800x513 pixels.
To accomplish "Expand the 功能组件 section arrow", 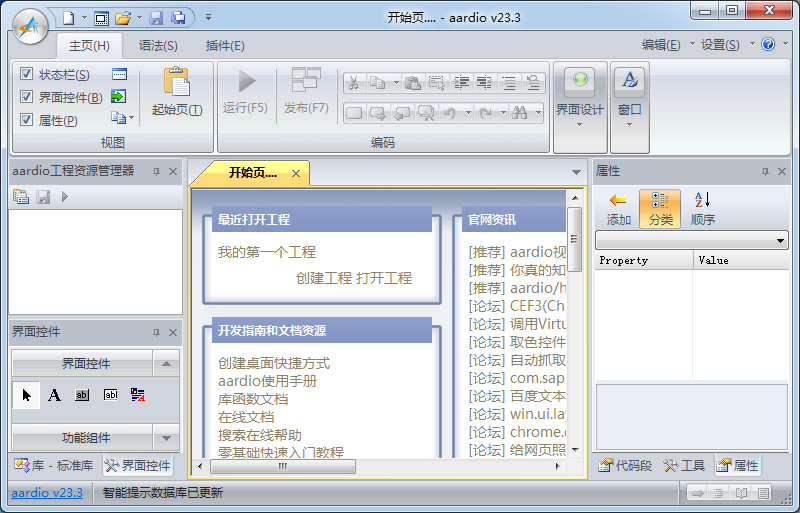I will point(166,437).
